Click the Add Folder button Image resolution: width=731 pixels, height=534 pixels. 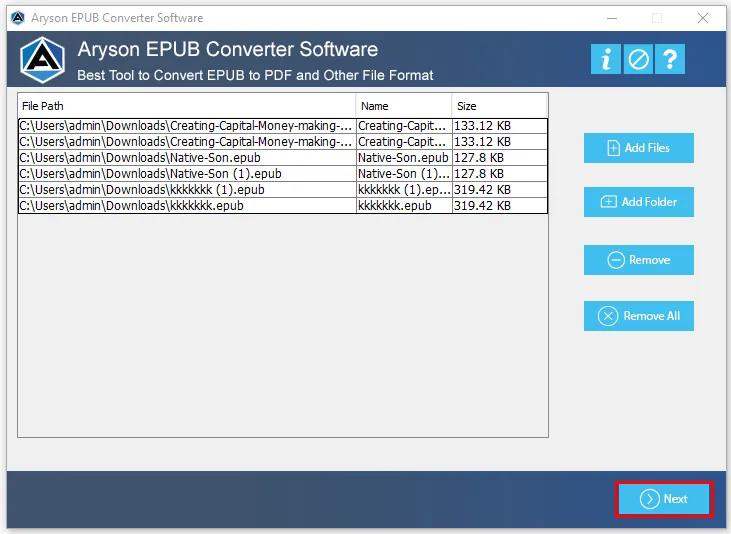click(639, 202)
